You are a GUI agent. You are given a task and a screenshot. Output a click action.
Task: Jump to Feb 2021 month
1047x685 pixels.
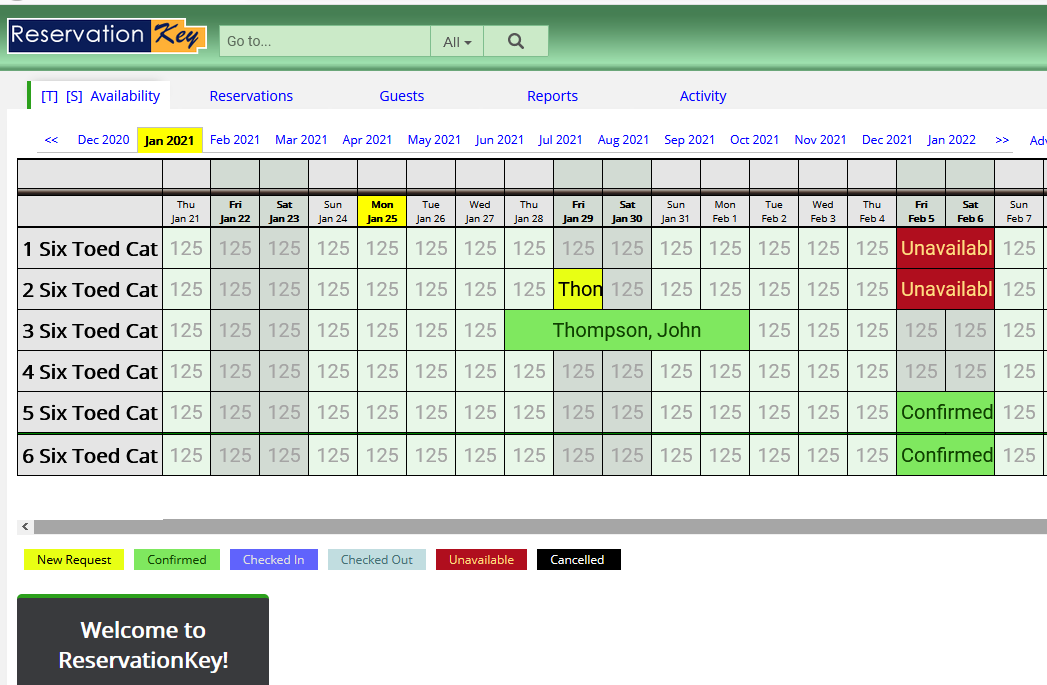[235, 140]
